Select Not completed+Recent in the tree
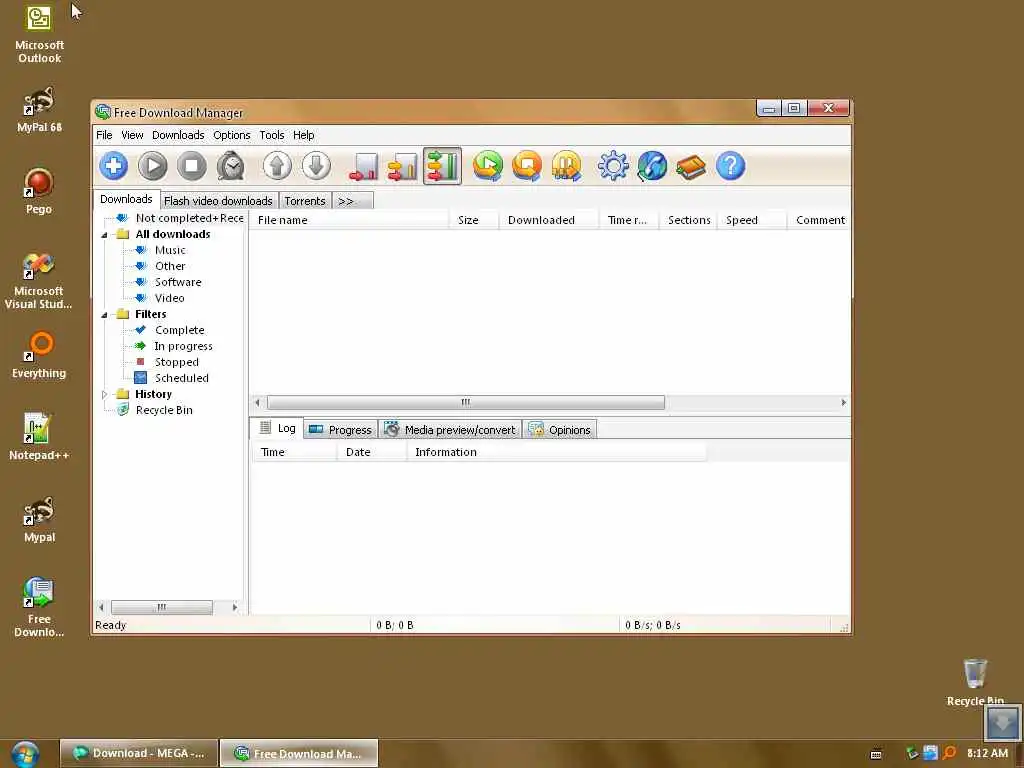This screenshot has width=1024, height=768. (x=189, y=218)
